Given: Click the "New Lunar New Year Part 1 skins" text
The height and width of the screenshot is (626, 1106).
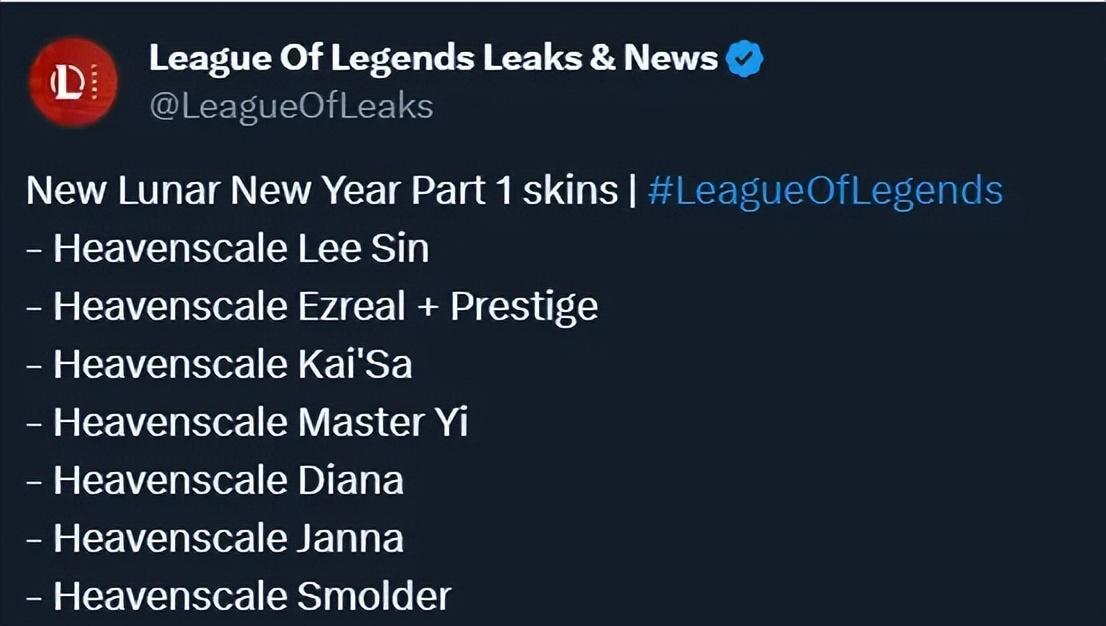Looking at the screenshot, I should tap(322, 190).
